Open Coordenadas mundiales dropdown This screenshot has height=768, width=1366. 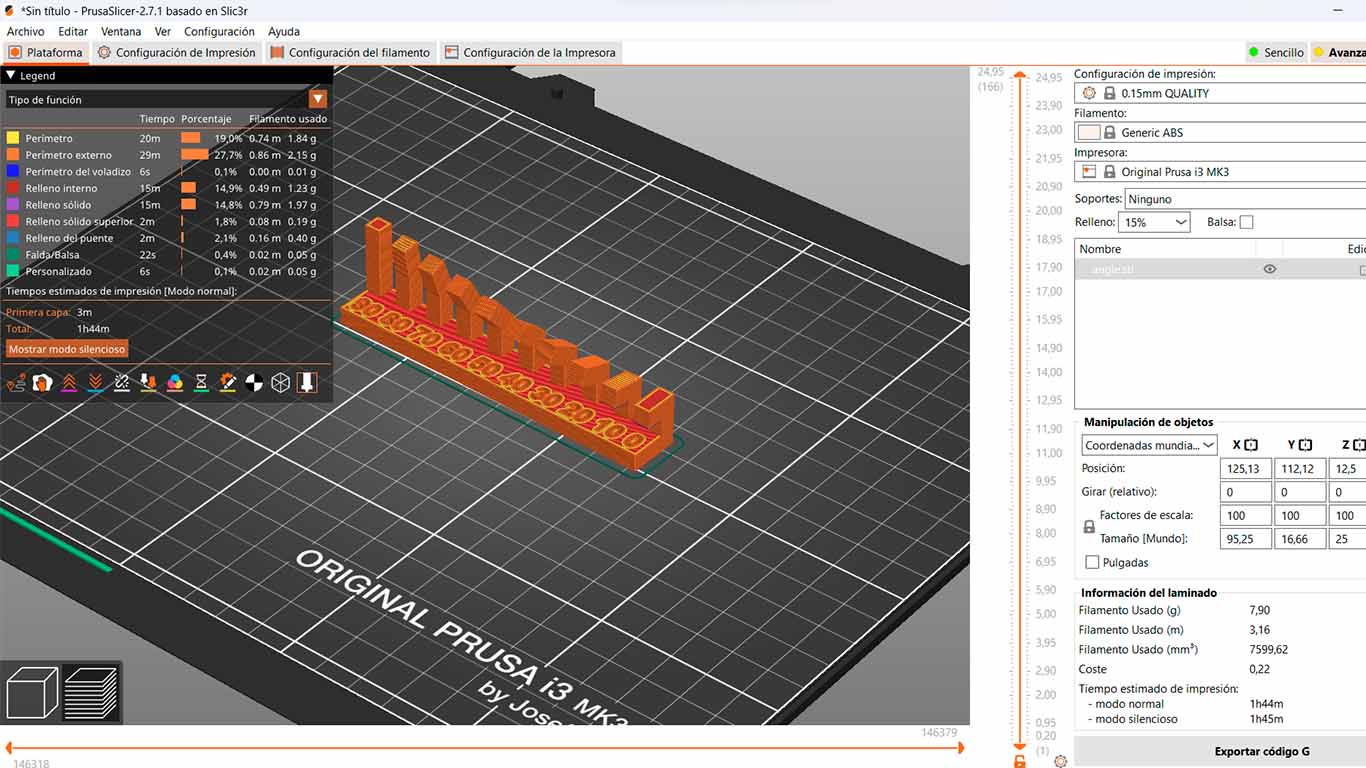click(x=1149, y=445)
